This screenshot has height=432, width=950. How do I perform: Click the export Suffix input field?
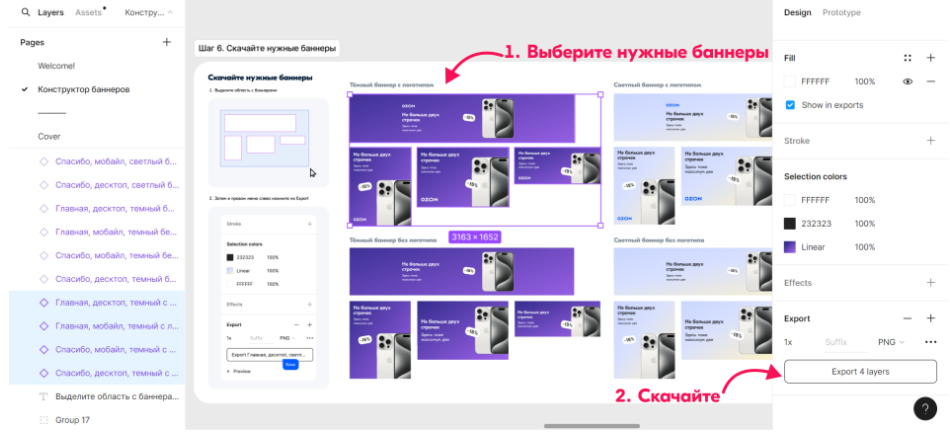836,342
